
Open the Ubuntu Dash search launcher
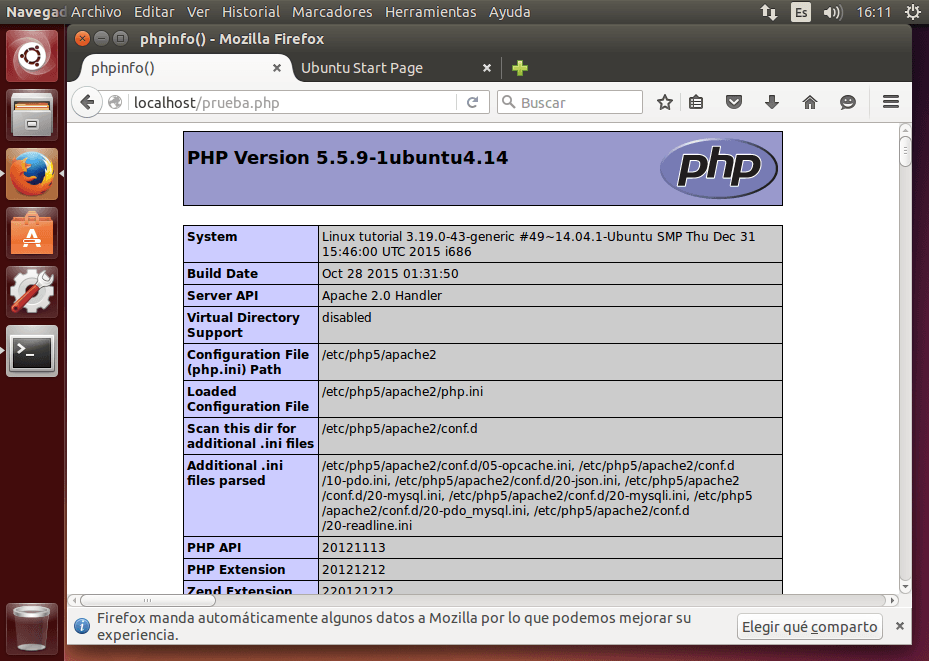(x=32, y=56)
